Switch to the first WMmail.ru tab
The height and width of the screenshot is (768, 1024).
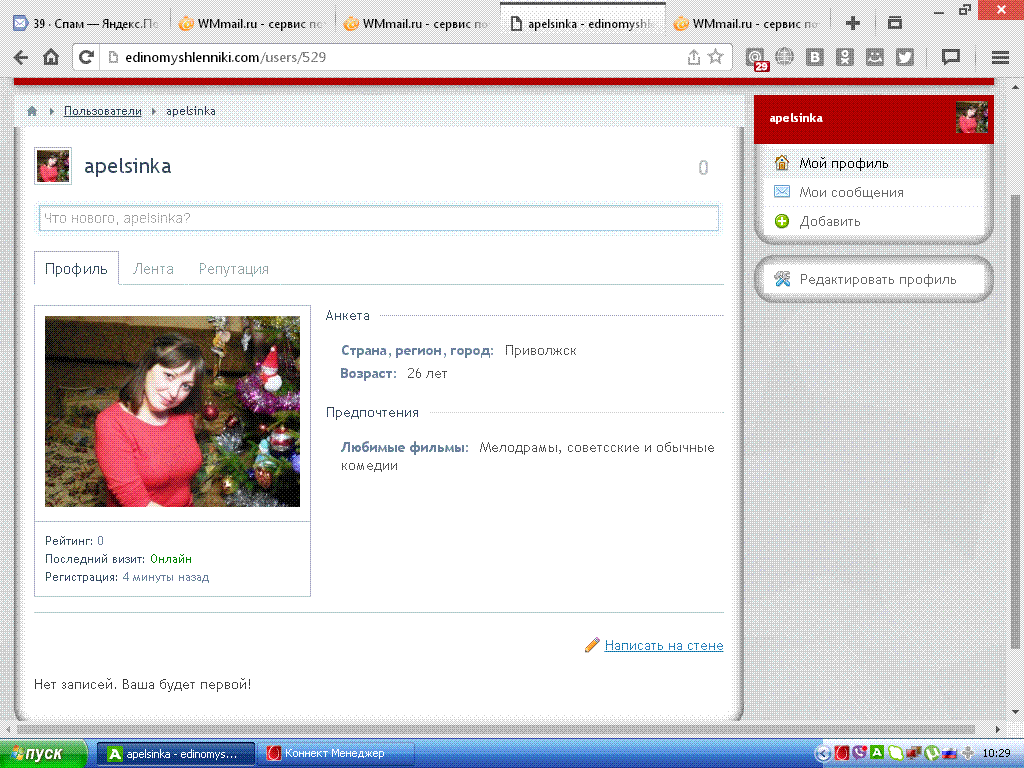tap(253, 24)
